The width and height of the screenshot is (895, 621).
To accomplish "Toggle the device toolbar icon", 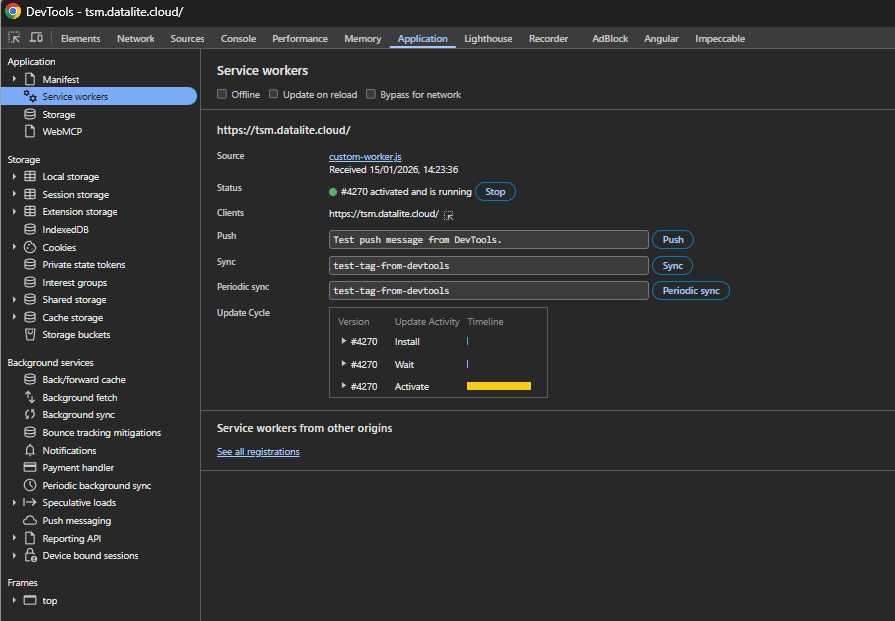I will point(36,38).
